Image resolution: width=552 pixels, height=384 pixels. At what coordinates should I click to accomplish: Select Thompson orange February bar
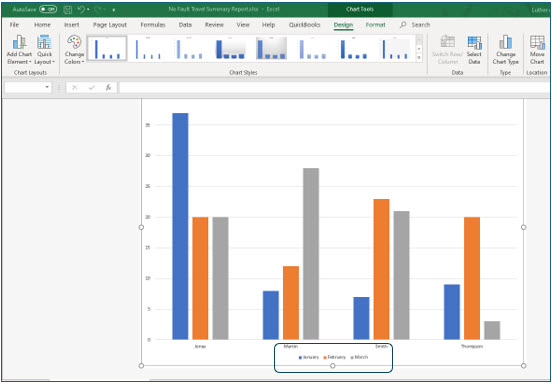point(472,278)
